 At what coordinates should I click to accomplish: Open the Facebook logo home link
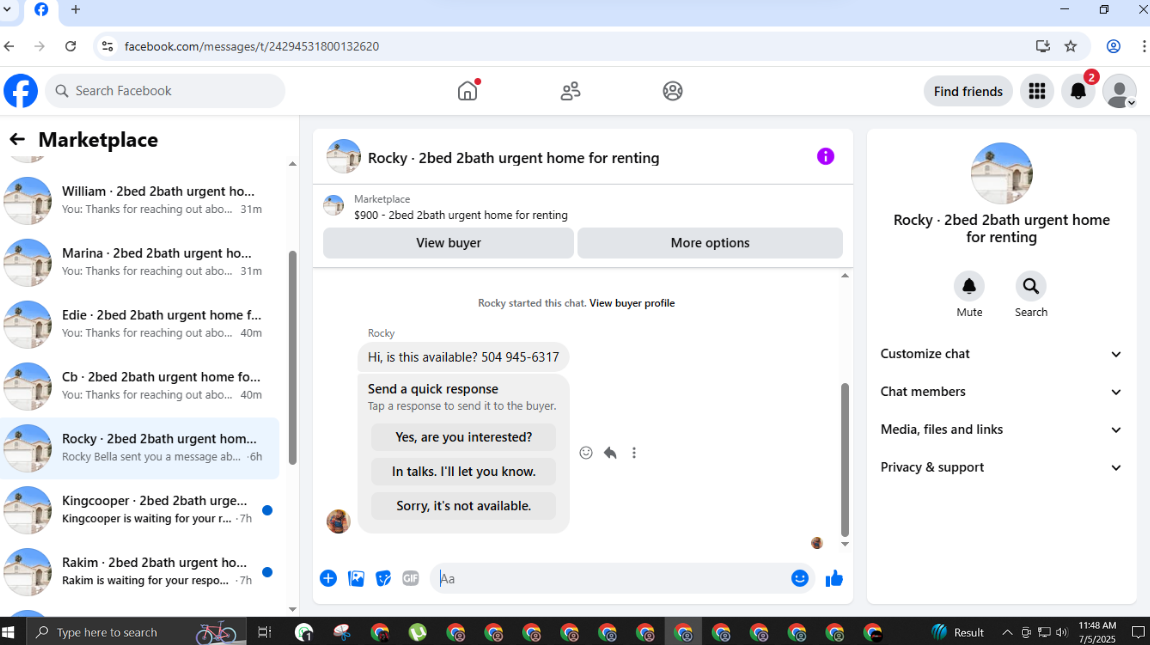(x=21, y=91)
